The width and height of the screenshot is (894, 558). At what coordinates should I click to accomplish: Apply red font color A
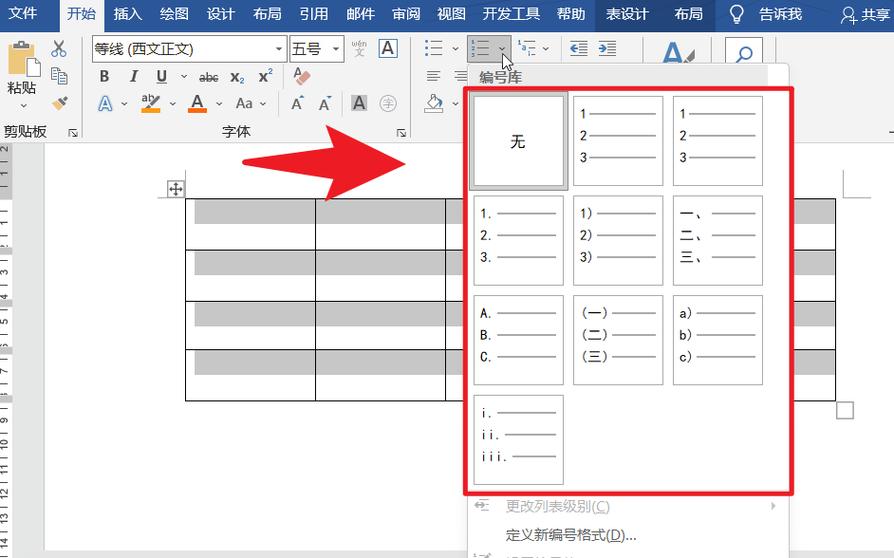[197, 103]
